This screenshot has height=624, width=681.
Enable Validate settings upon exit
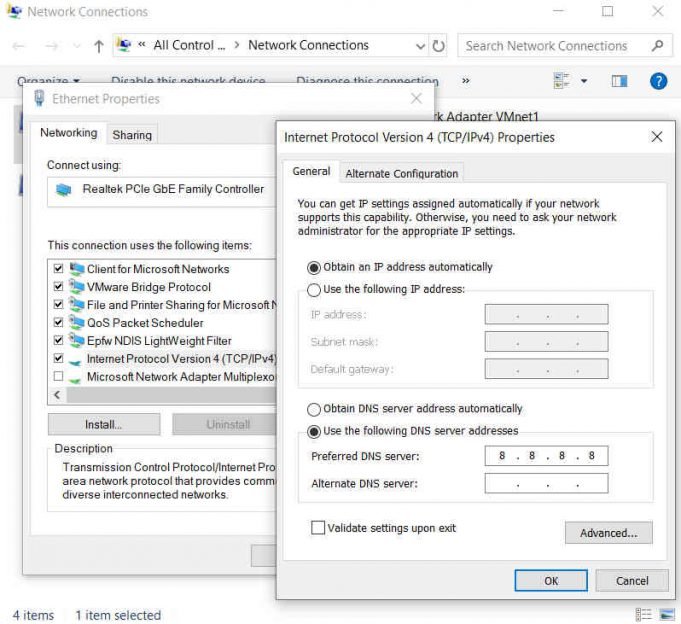(318, 528)
